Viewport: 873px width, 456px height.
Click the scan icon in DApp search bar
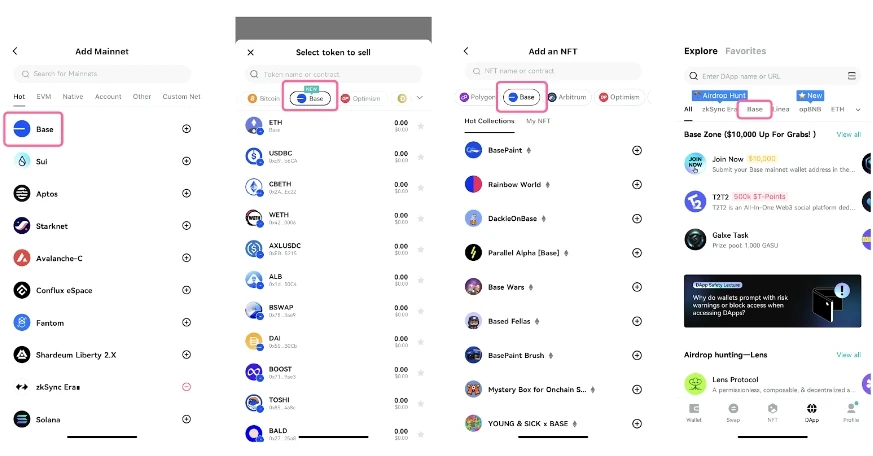pyautogui.click(x=851, y=76)
